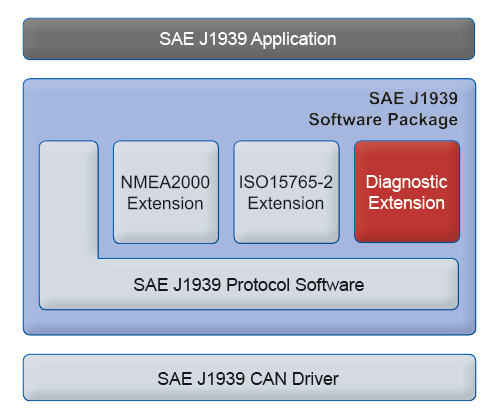Select the red Diagnostic Extension block
500x420 pixels.
coord(407,192)
